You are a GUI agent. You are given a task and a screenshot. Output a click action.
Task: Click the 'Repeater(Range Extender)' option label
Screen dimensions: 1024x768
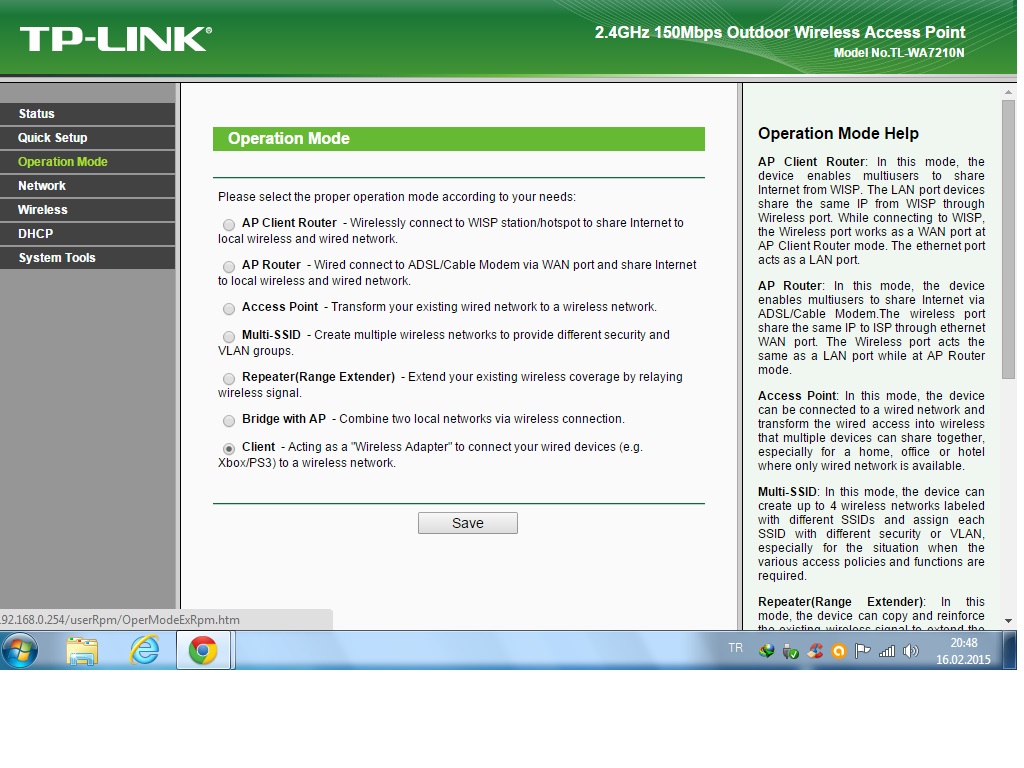[x=319, y=377]
